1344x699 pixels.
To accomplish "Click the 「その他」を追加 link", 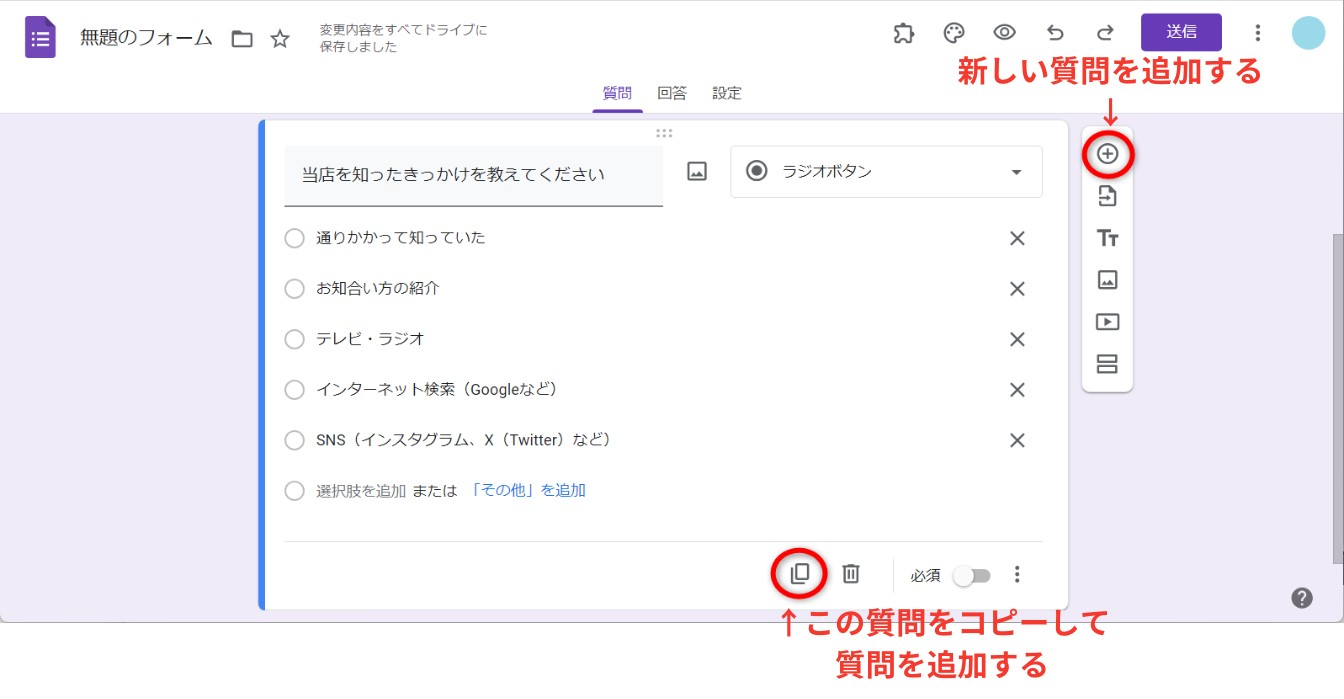I will click(x=527, y=490).
